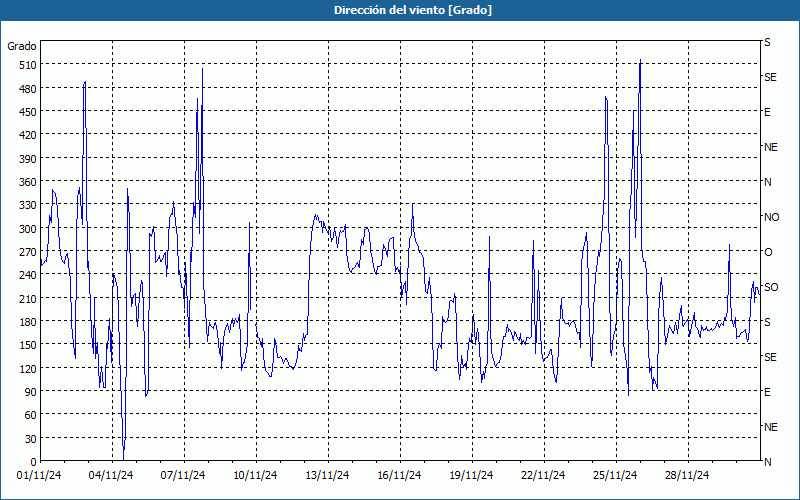This screenshot has width=800, height=500.
Task: Click the "SO" compass label on the right axis
Action: coord(771,287)
